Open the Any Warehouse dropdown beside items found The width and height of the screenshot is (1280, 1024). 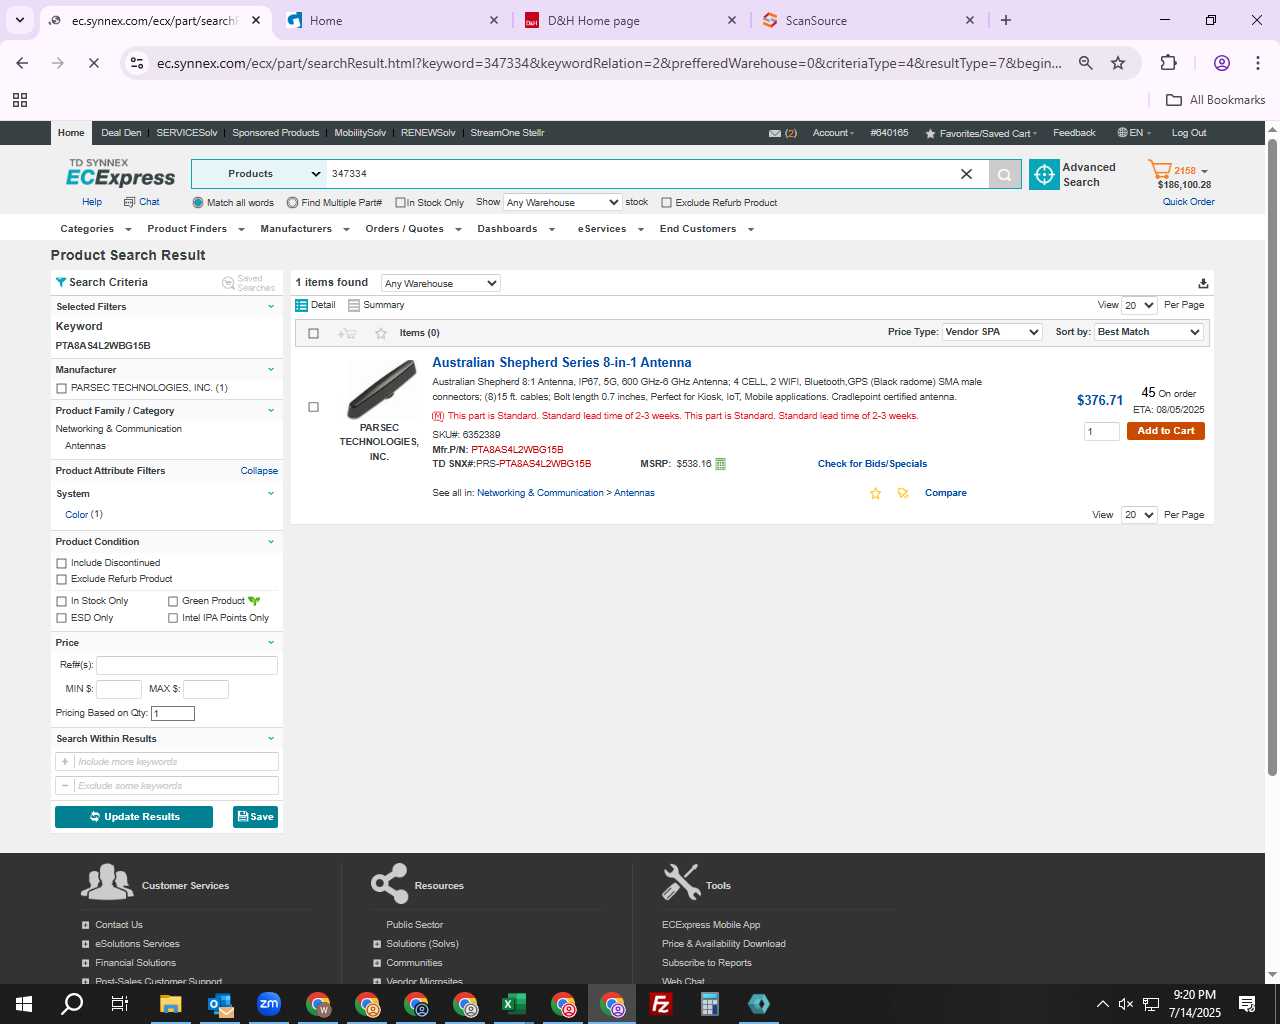point(440,284)
